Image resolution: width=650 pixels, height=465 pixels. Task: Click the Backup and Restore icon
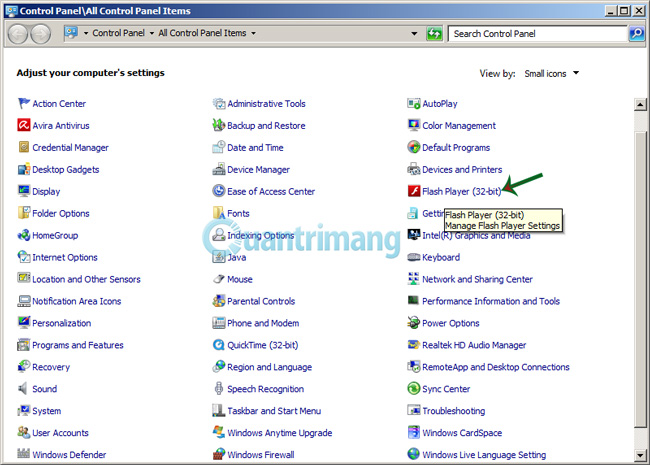(218, 125)
